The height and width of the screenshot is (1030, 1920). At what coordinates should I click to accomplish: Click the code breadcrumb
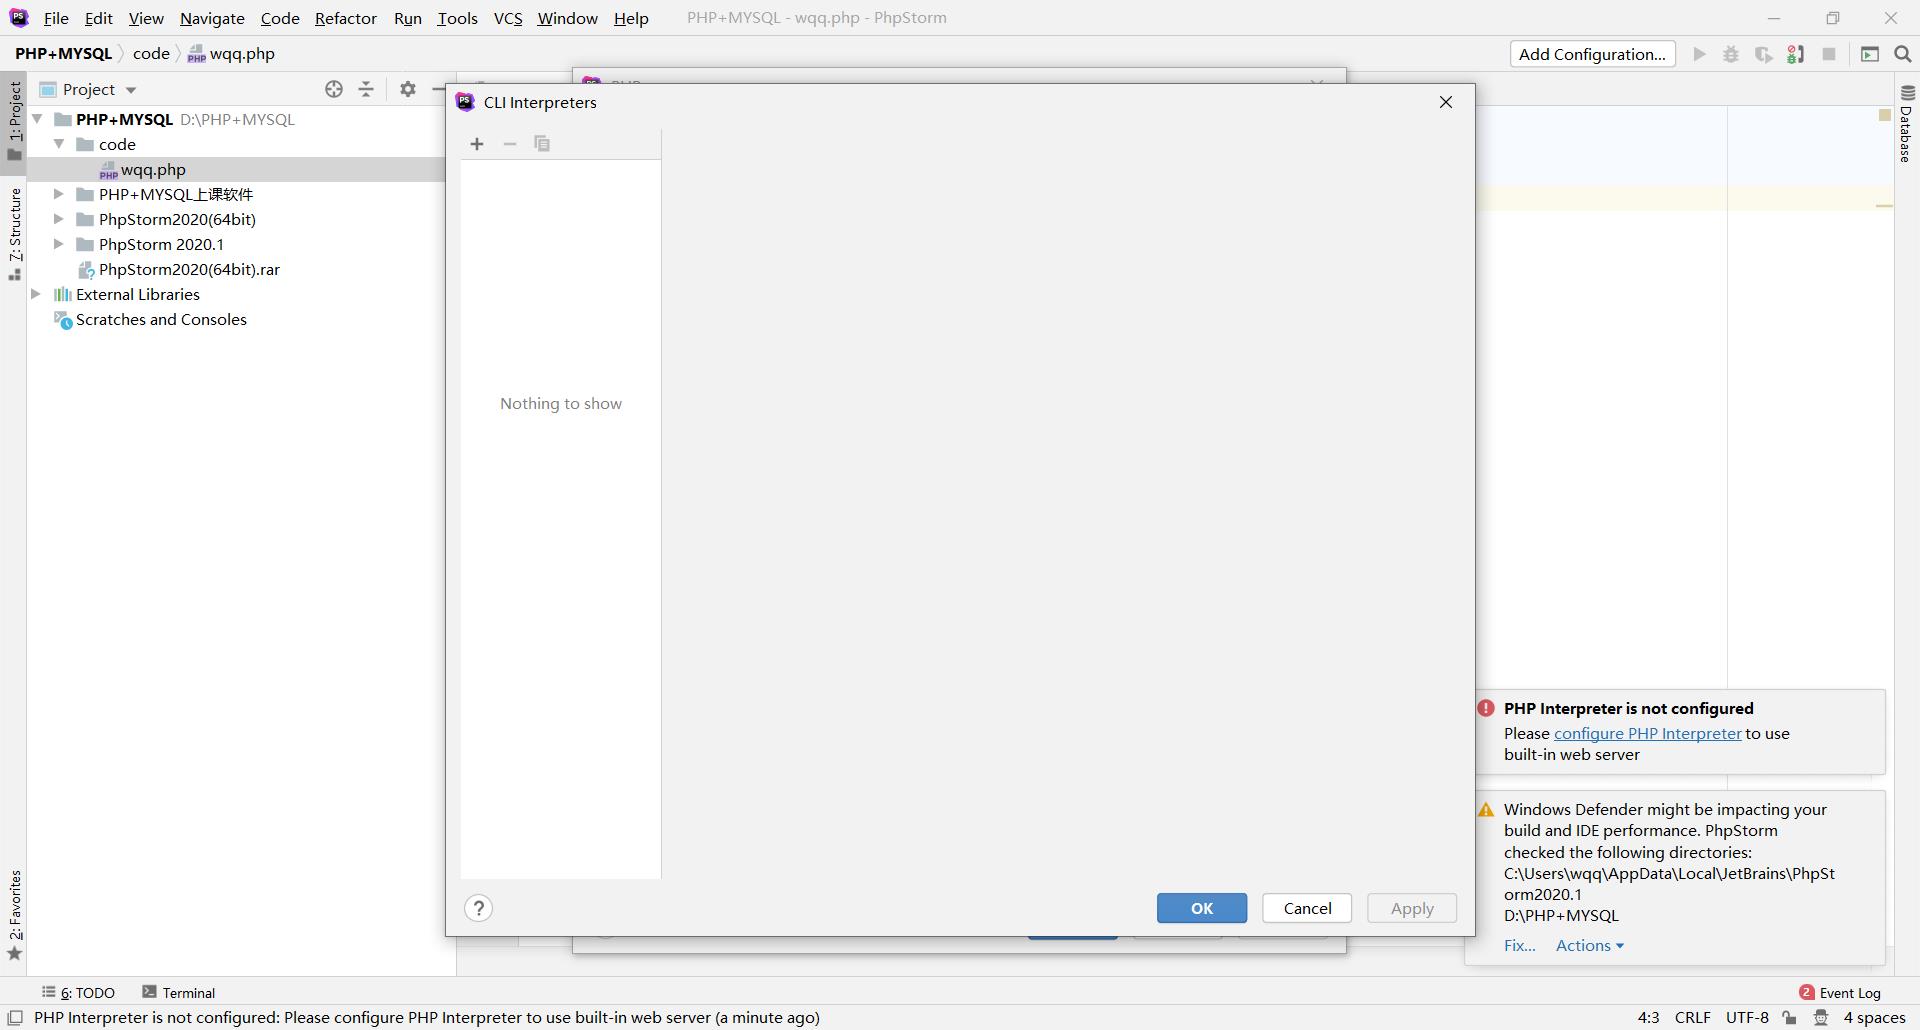tap(151, 54)
